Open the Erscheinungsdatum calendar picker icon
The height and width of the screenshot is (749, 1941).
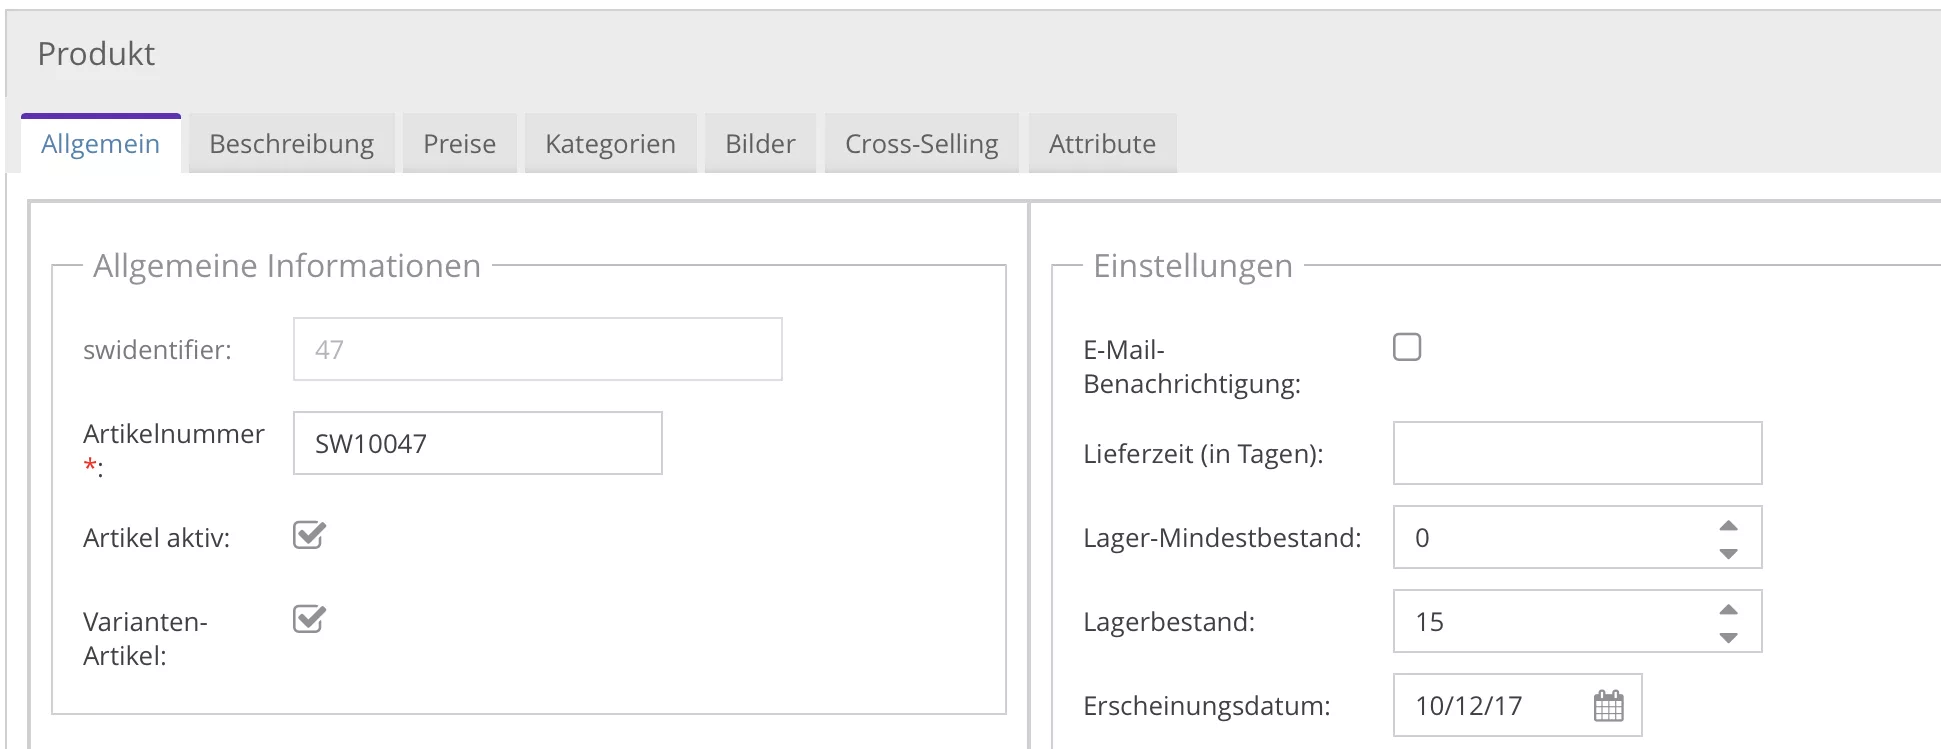point(1608,706)
